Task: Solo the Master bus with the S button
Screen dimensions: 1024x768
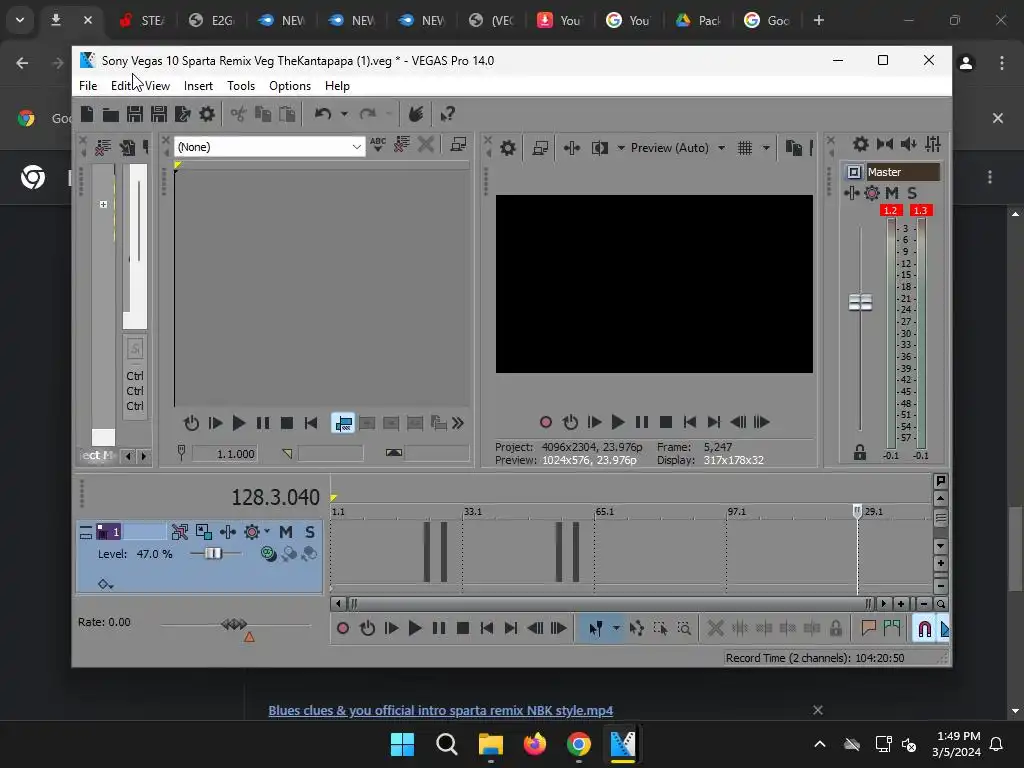Action: (x=912, y=193)
